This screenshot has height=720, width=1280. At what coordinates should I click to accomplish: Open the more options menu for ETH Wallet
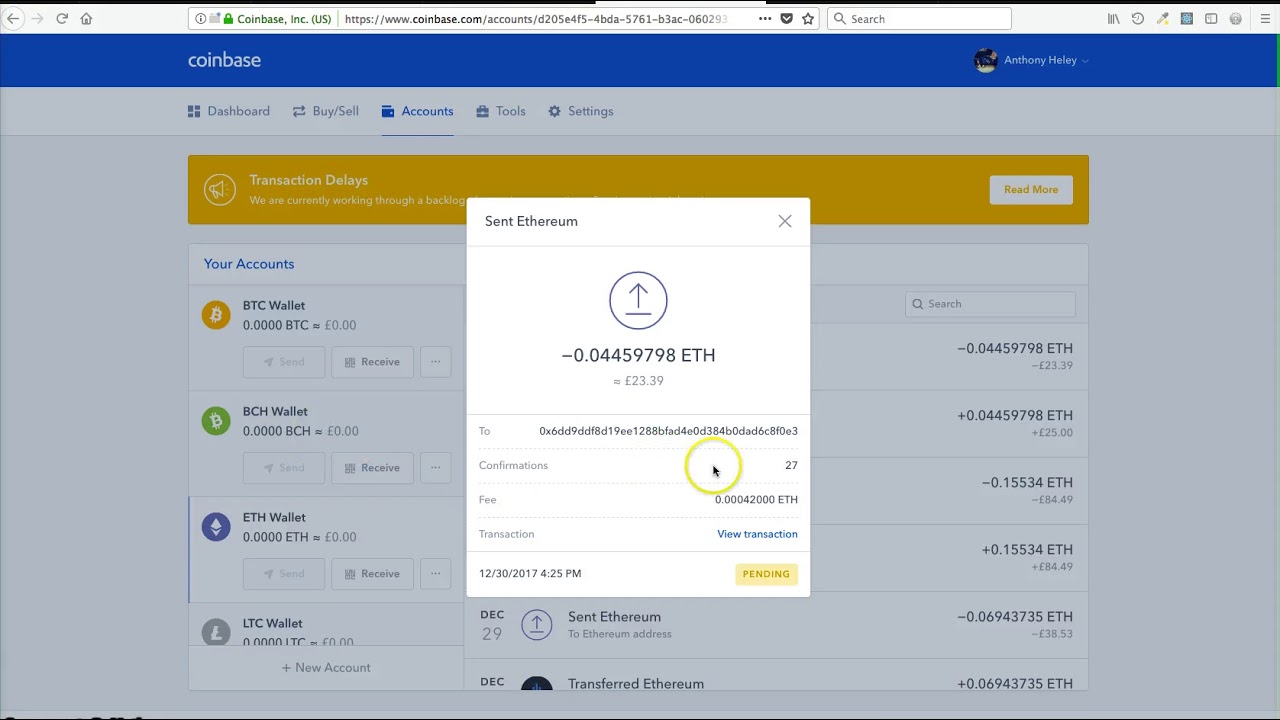point(435,574)
